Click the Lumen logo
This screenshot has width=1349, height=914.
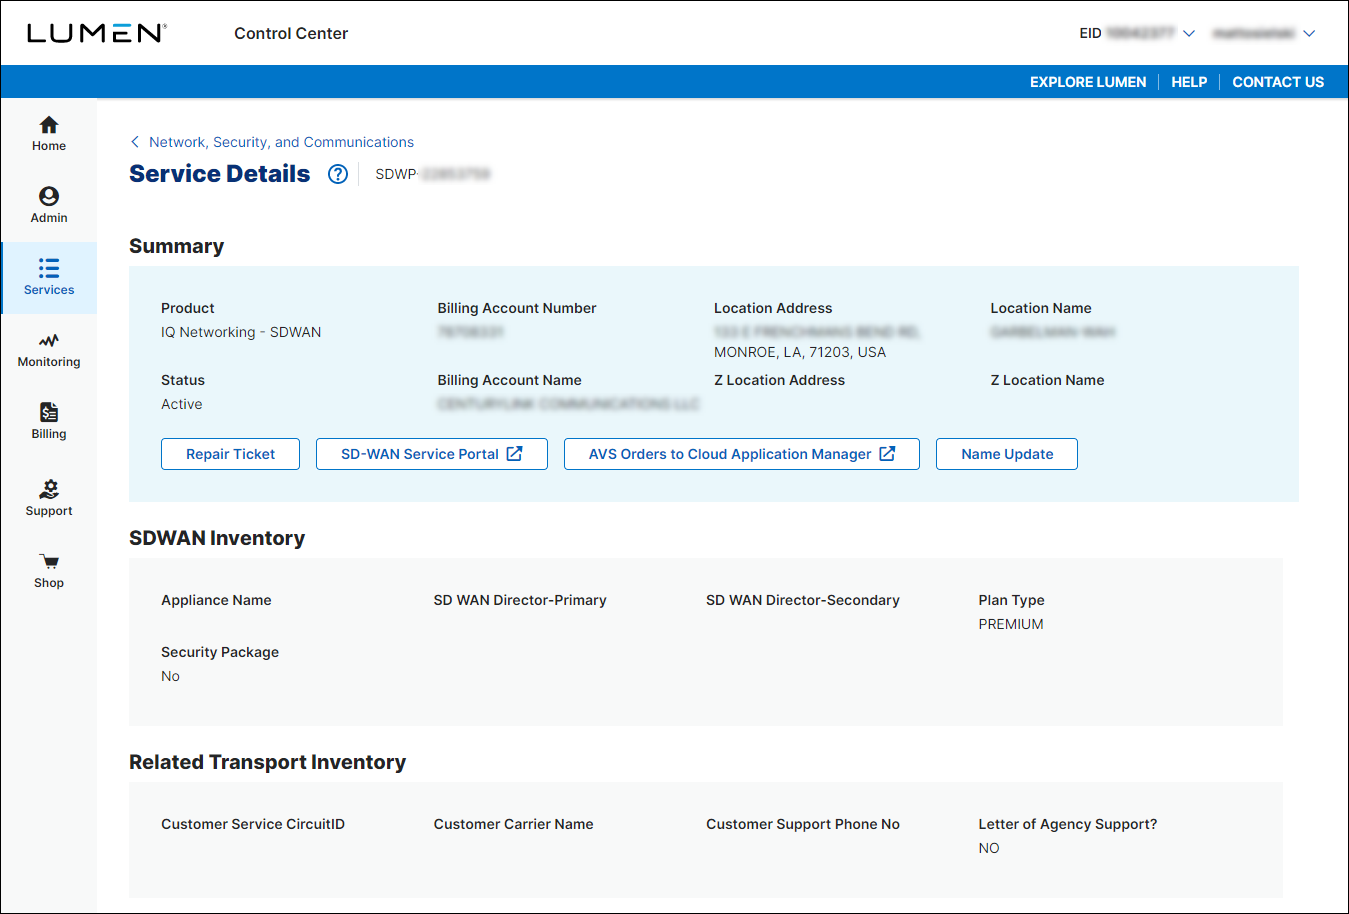(x=96, y=33)
